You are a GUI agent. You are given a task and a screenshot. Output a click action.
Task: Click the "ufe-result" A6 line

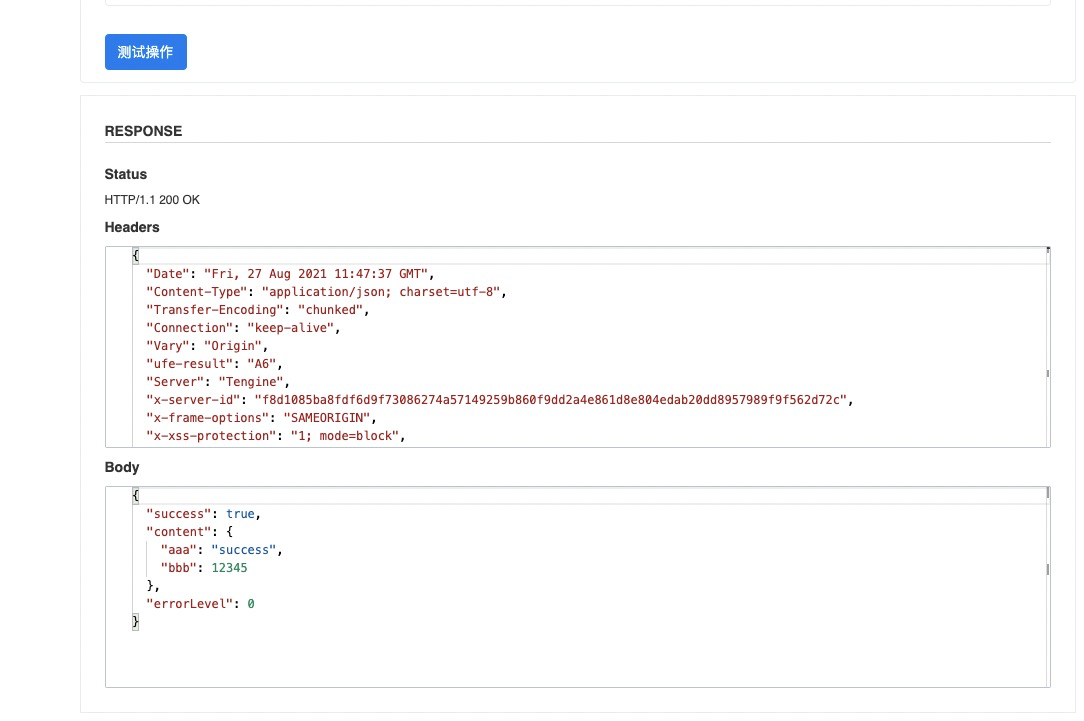[x=214, y=364]
